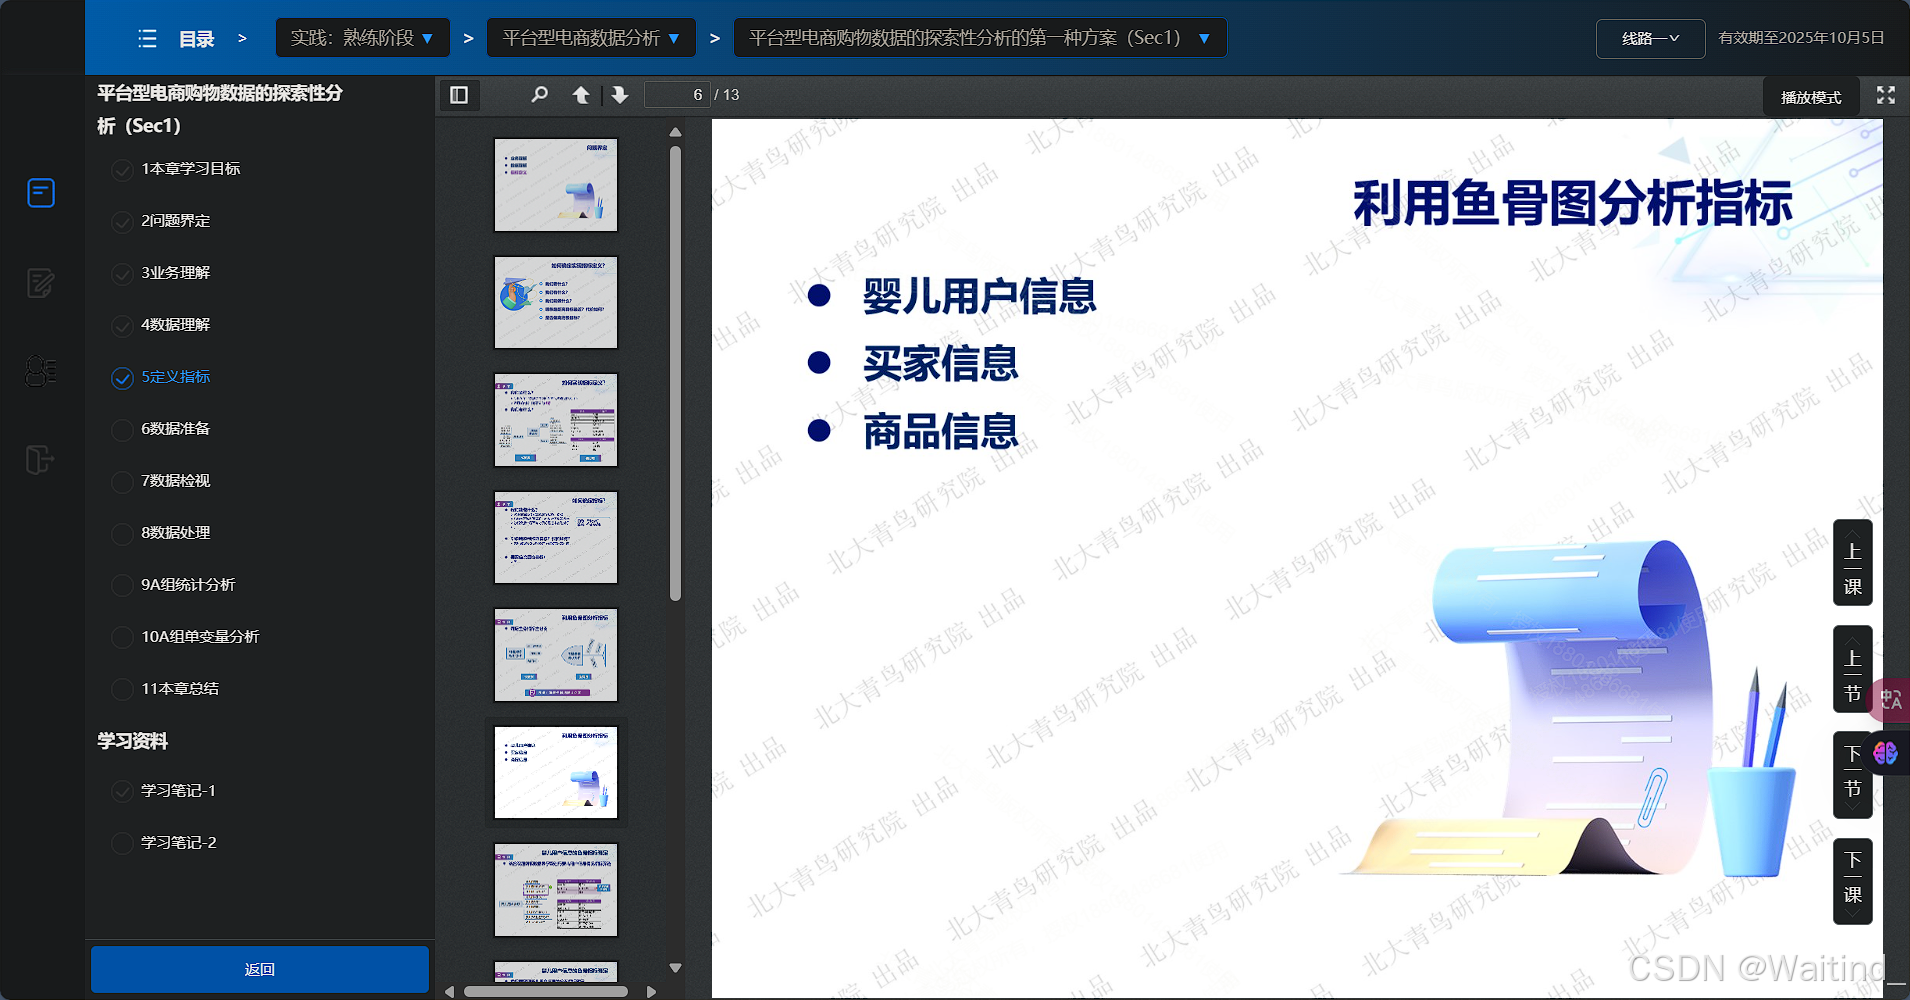This screenshot has height=1000, width=1910.
Task: Click the bullet text 商品信息
Action: coord(941,432)
